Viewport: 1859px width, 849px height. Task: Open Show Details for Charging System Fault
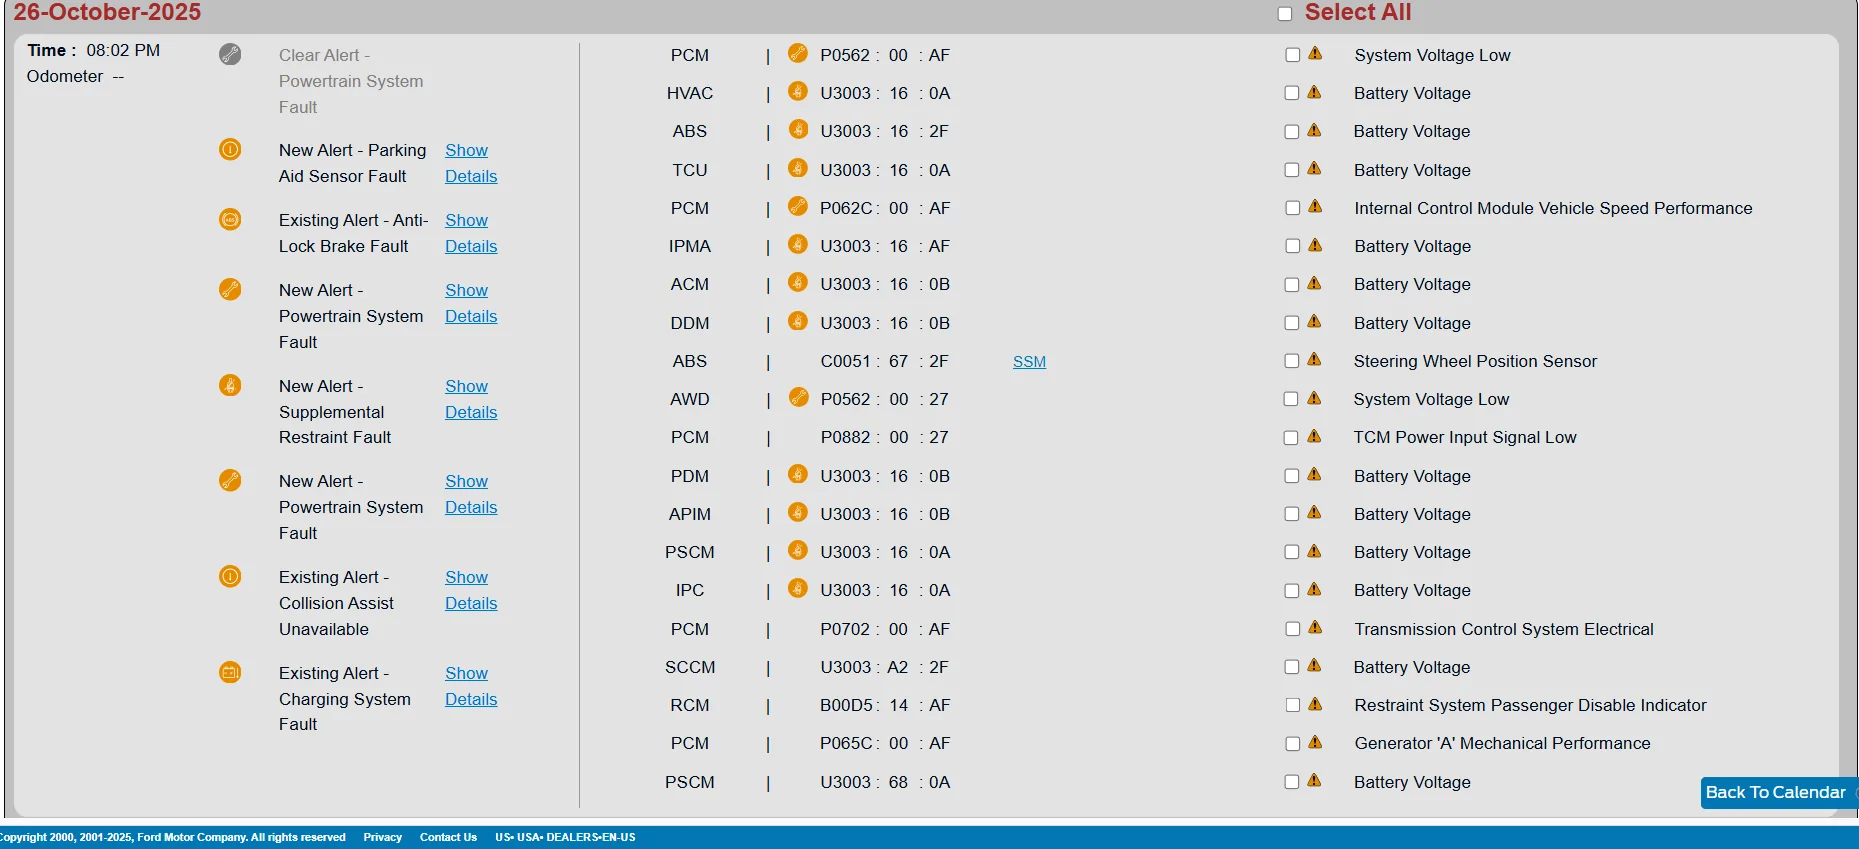tap(470, 686)
